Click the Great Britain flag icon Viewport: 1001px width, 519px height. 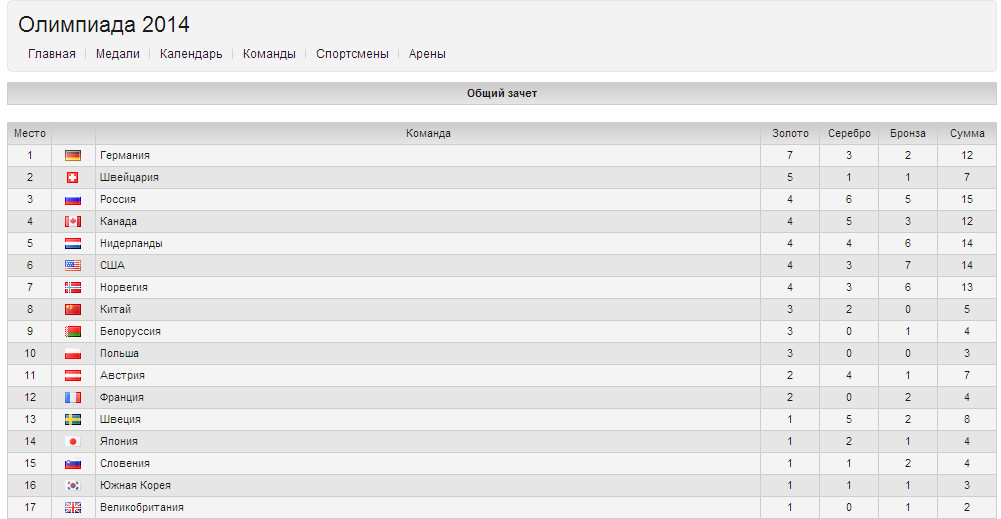click(73, 508)
